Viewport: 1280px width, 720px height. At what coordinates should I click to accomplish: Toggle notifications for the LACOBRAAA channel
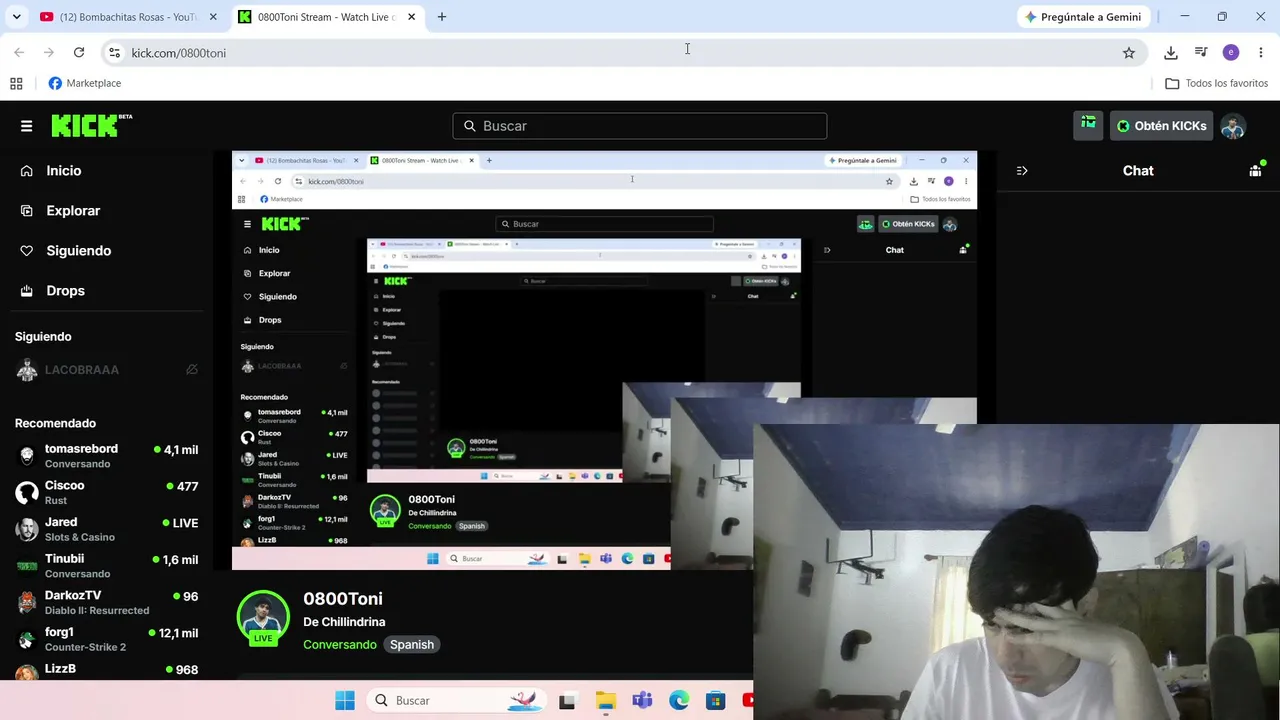[191, 370]
